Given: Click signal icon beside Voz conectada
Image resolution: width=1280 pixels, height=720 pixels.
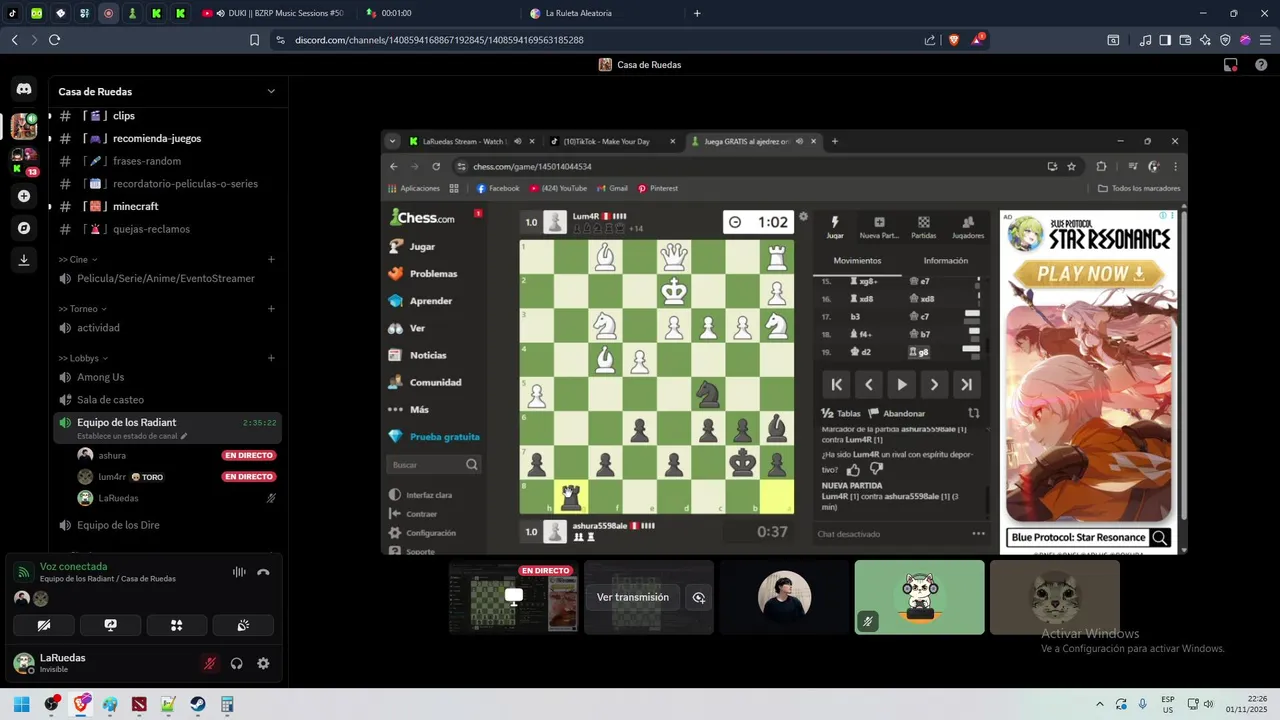Looking at the screenshot, I should click(x=23, y=572).
